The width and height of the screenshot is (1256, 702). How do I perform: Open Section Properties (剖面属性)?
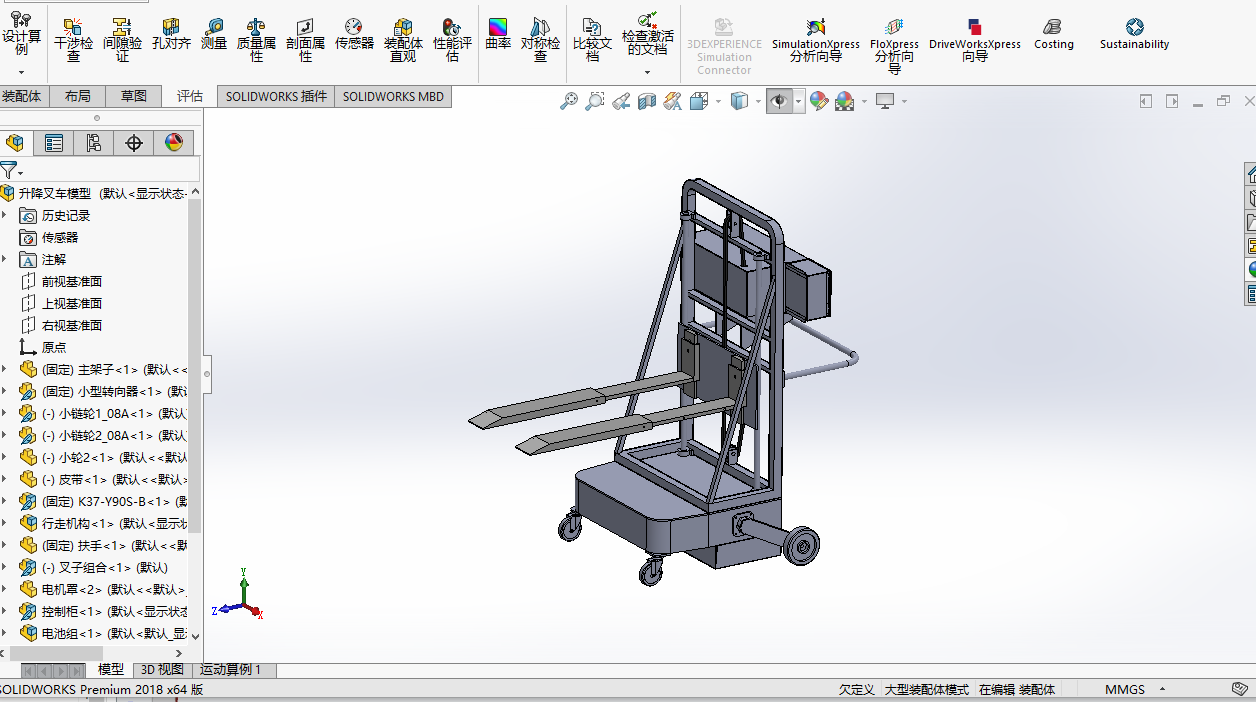[x=305, y=40]
